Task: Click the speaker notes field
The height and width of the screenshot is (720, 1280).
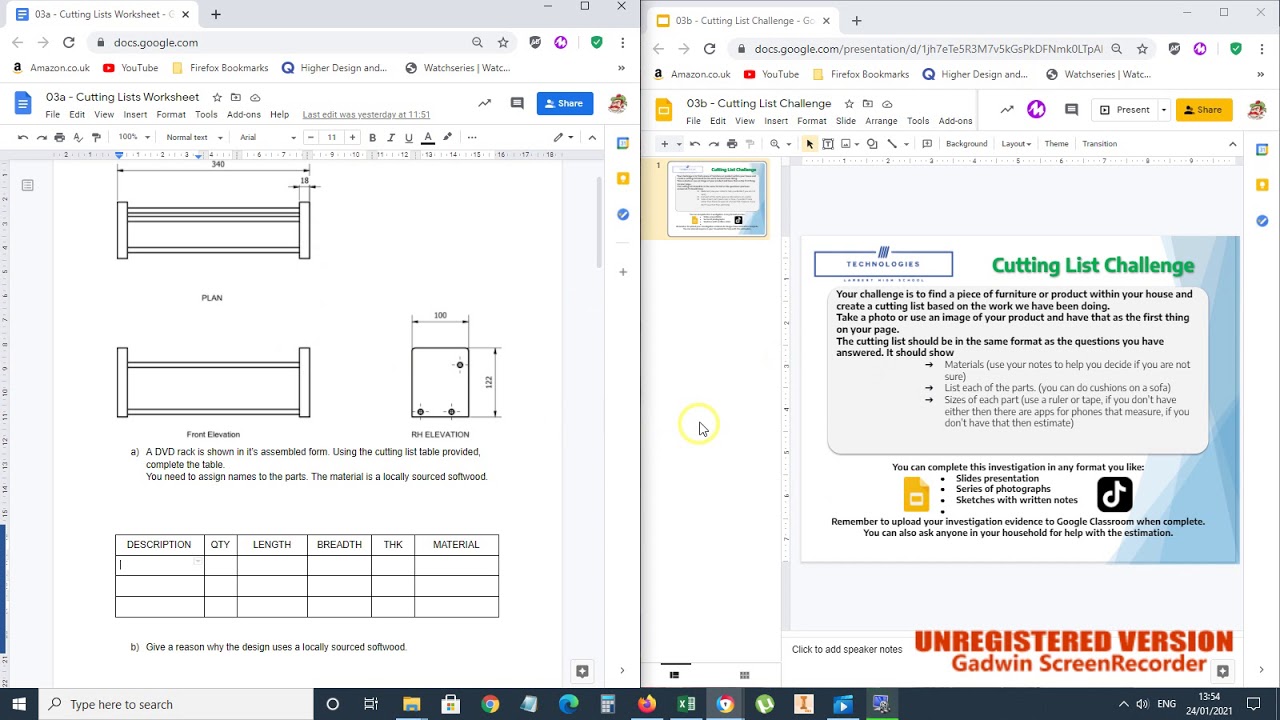Action: click(847, 649)
